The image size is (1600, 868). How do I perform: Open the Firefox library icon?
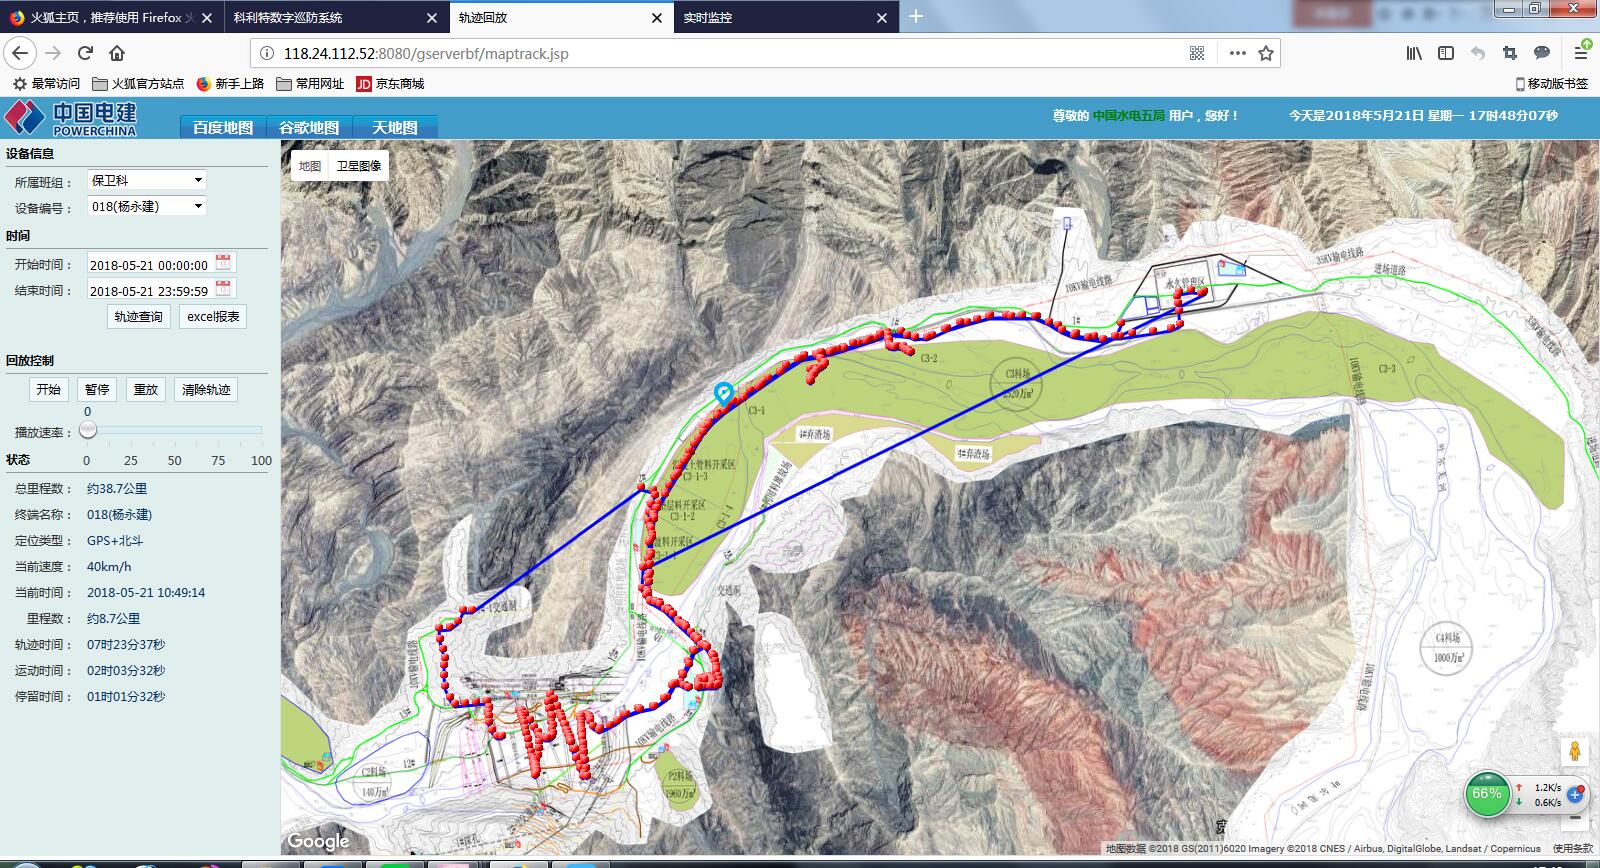point(1414,53)
